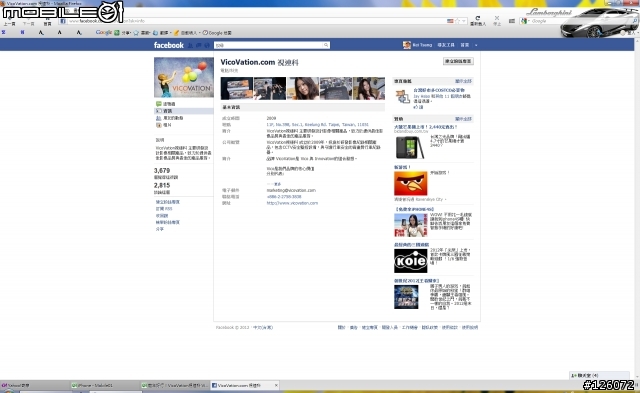
Task: Open the second photo thumbnail in strip
Action: [x=270, y=88]
